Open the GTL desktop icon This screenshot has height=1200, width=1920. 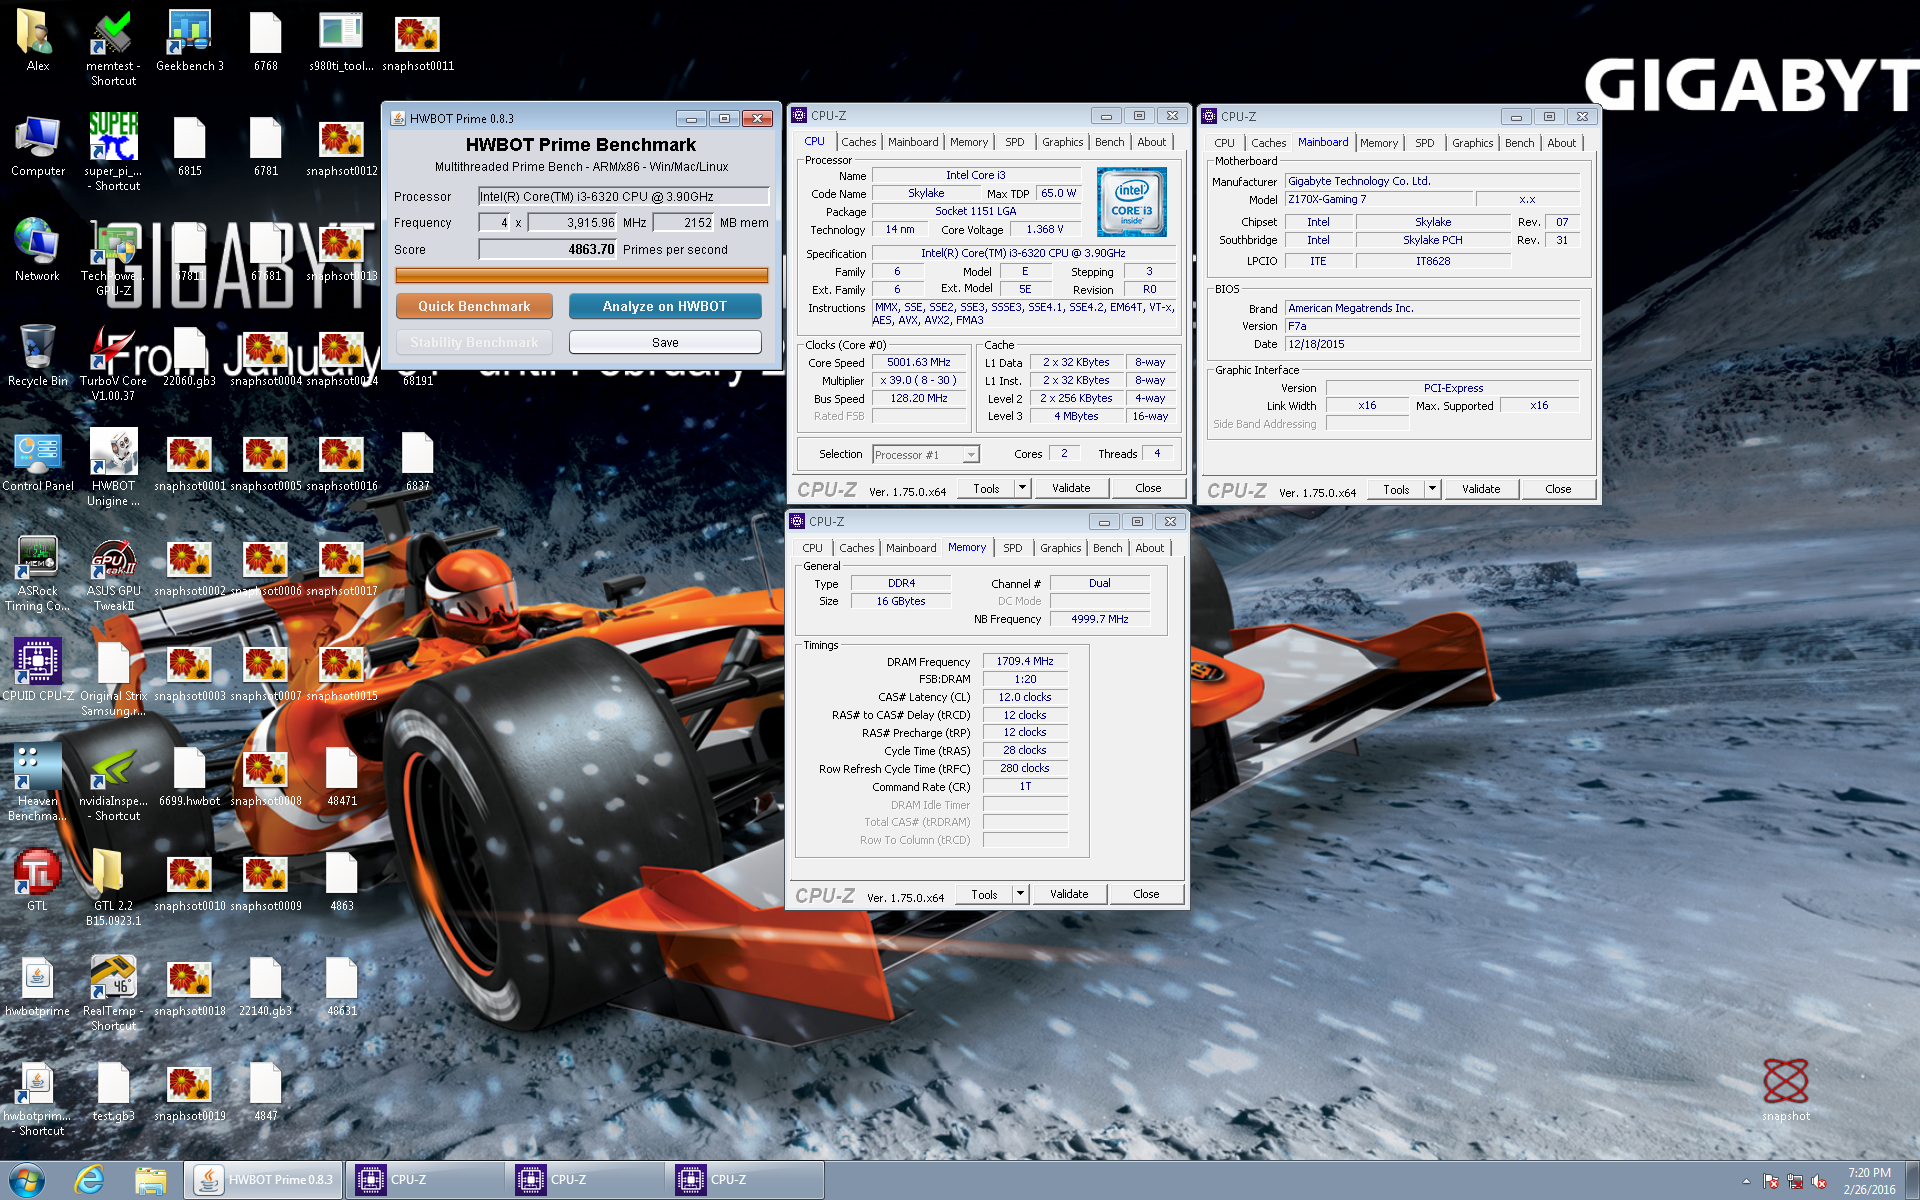tap(37, 880)
